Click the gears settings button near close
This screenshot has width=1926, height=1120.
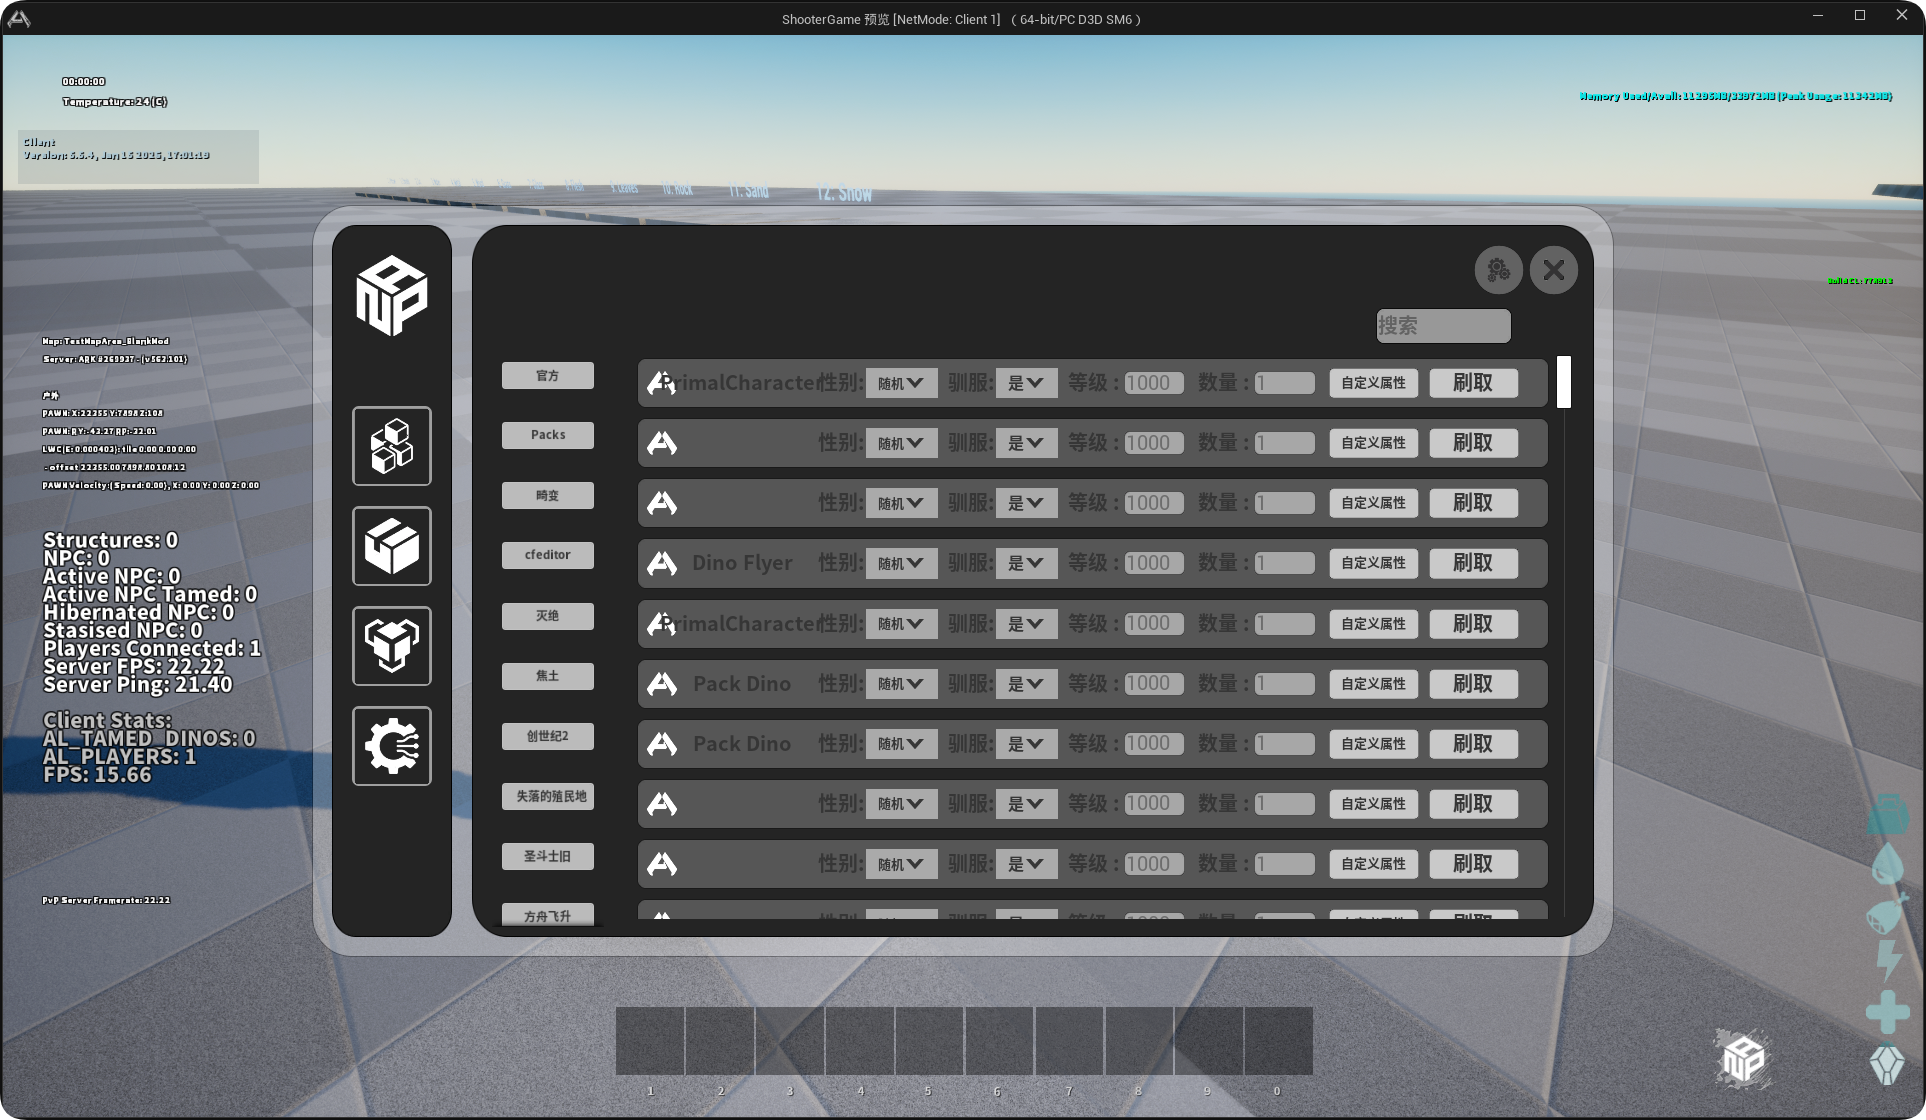click(1497, 270)
